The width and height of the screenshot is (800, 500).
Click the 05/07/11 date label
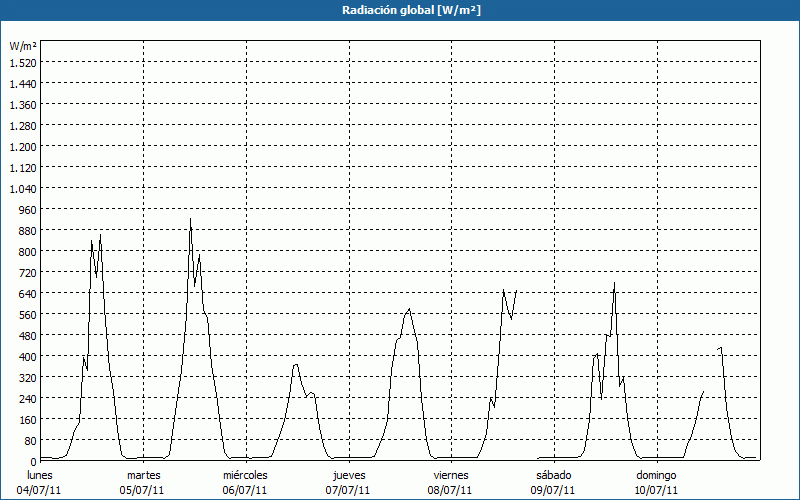(x=142, y=490)
